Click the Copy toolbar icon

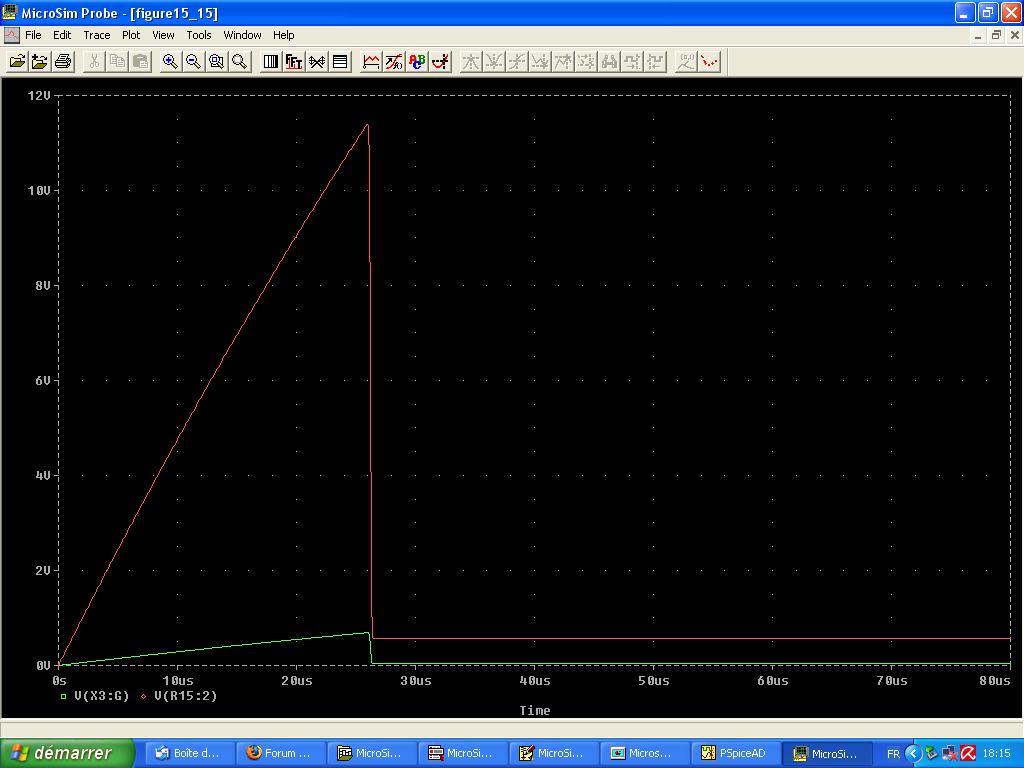coord(118,61)
